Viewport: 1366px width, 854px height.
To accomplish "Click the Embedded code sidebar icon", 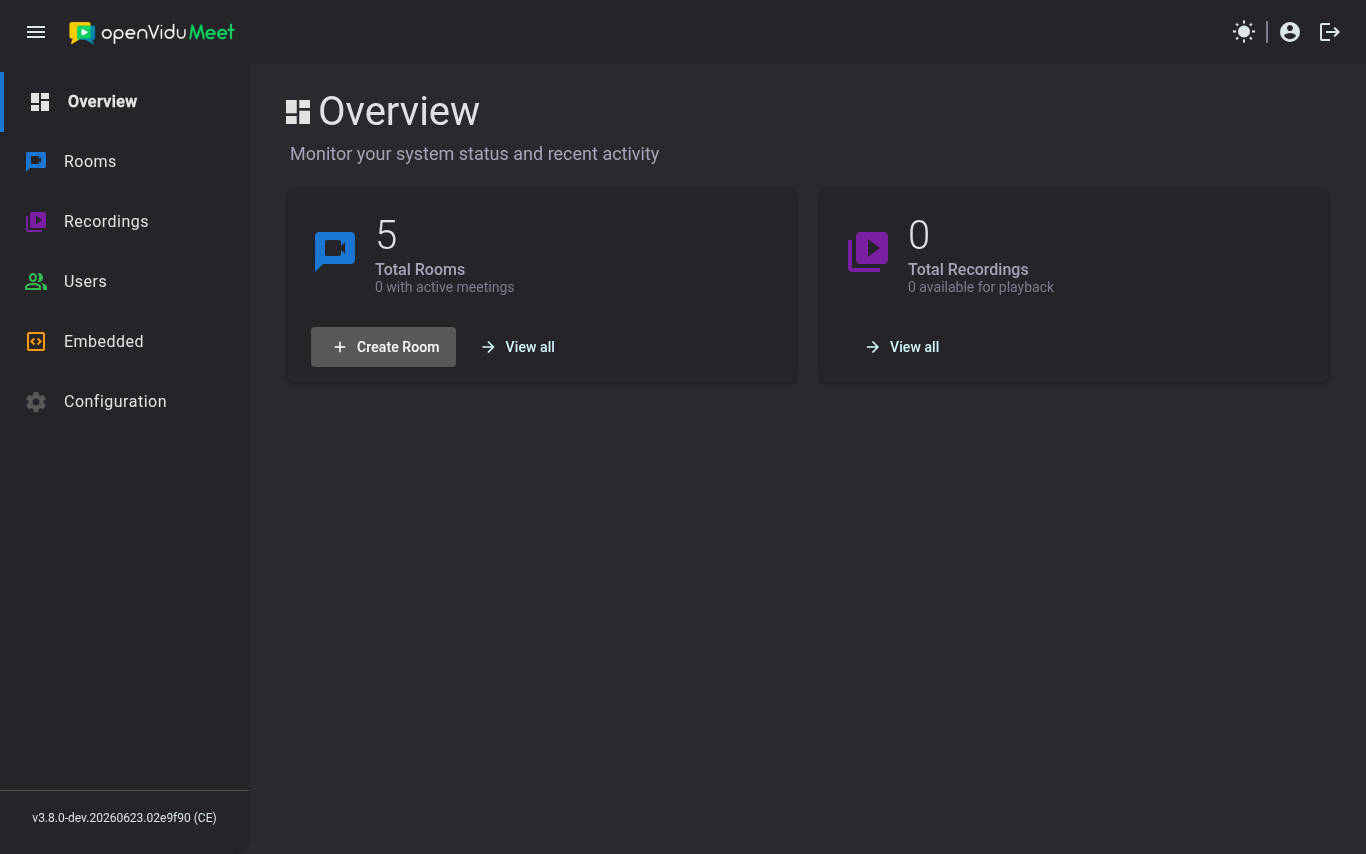I will [36, 342].
